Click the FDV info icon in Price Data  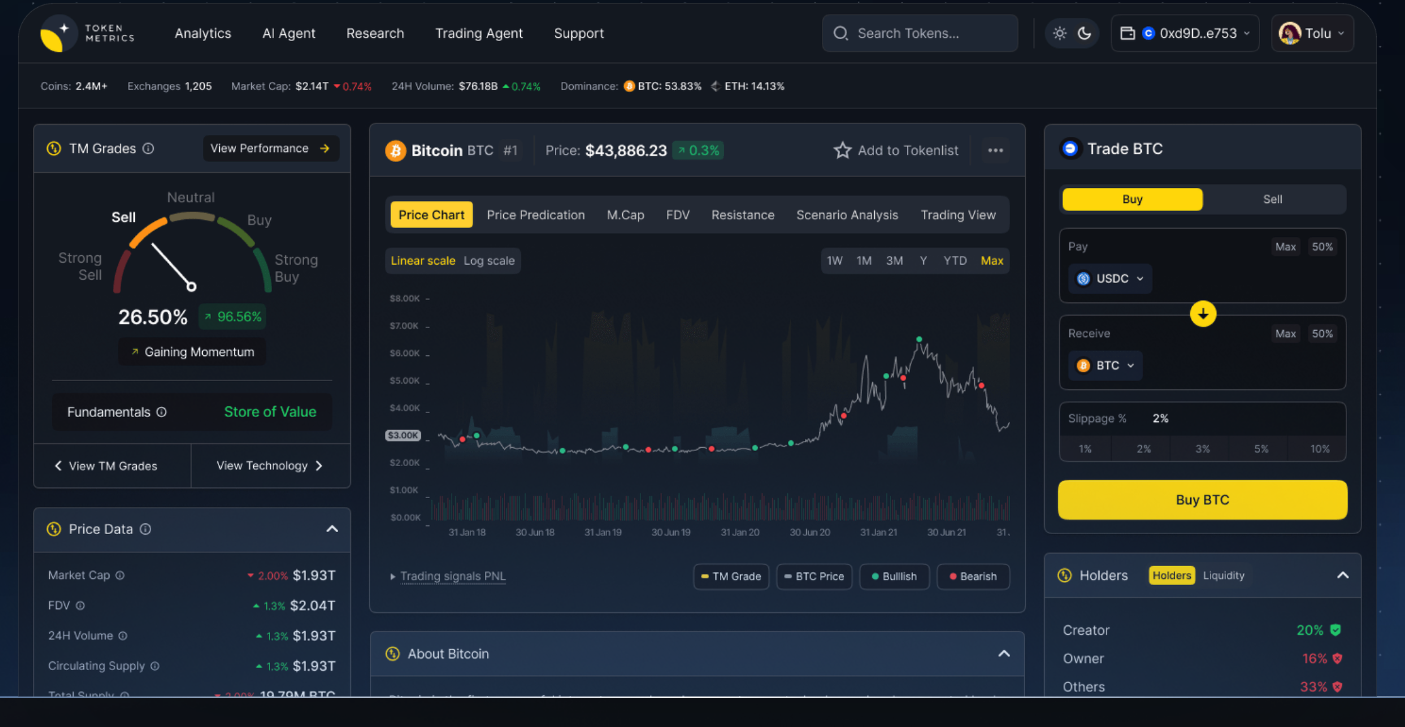80,606
